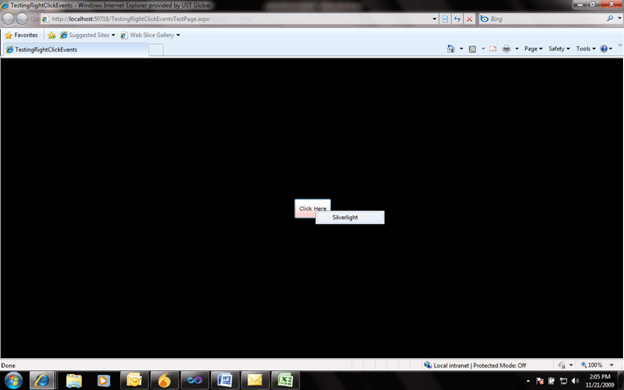Switch to Internet Explorer in taskbar

(x=42, y=380)
